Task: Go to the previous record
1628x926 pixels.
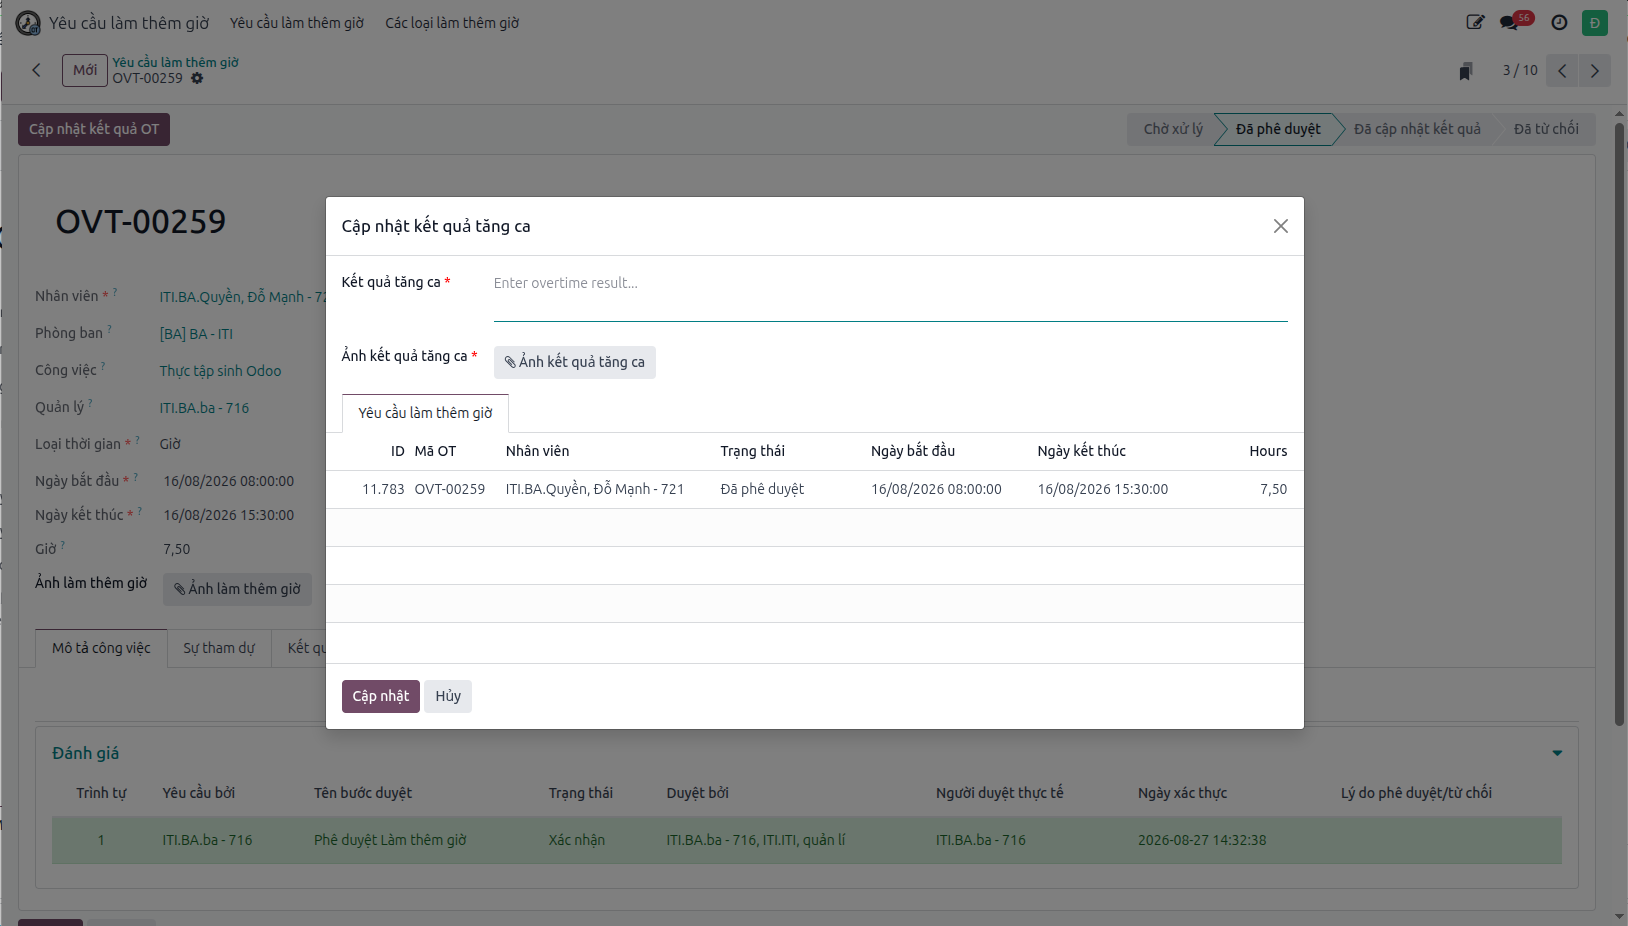Action: (1562, 71)
